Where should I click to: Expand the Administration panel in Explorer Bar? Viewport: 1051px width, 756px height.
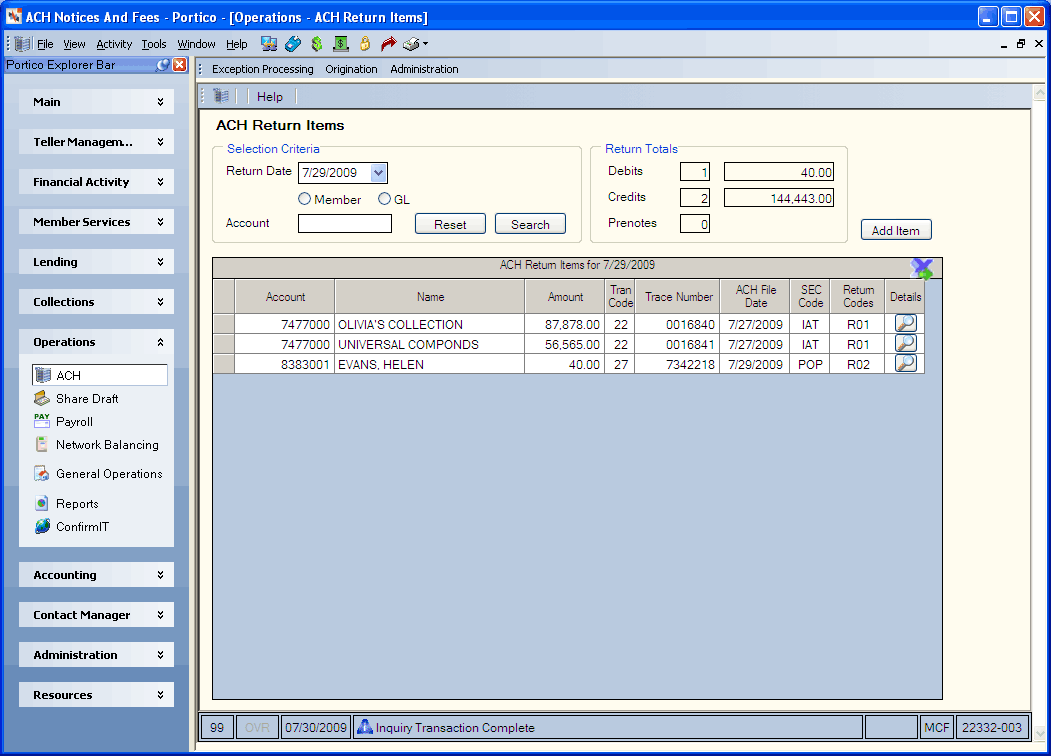tap(97, 655)
